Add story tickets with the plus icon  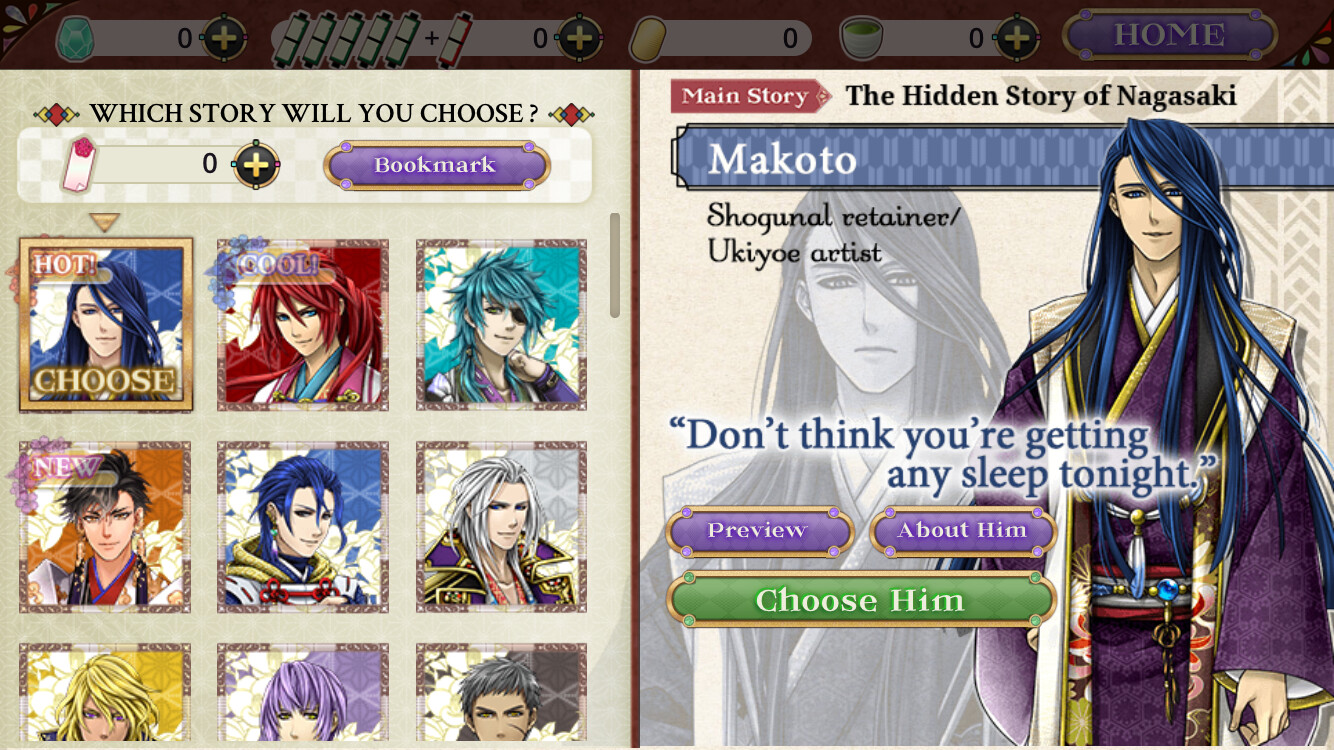tap(256, 165)
